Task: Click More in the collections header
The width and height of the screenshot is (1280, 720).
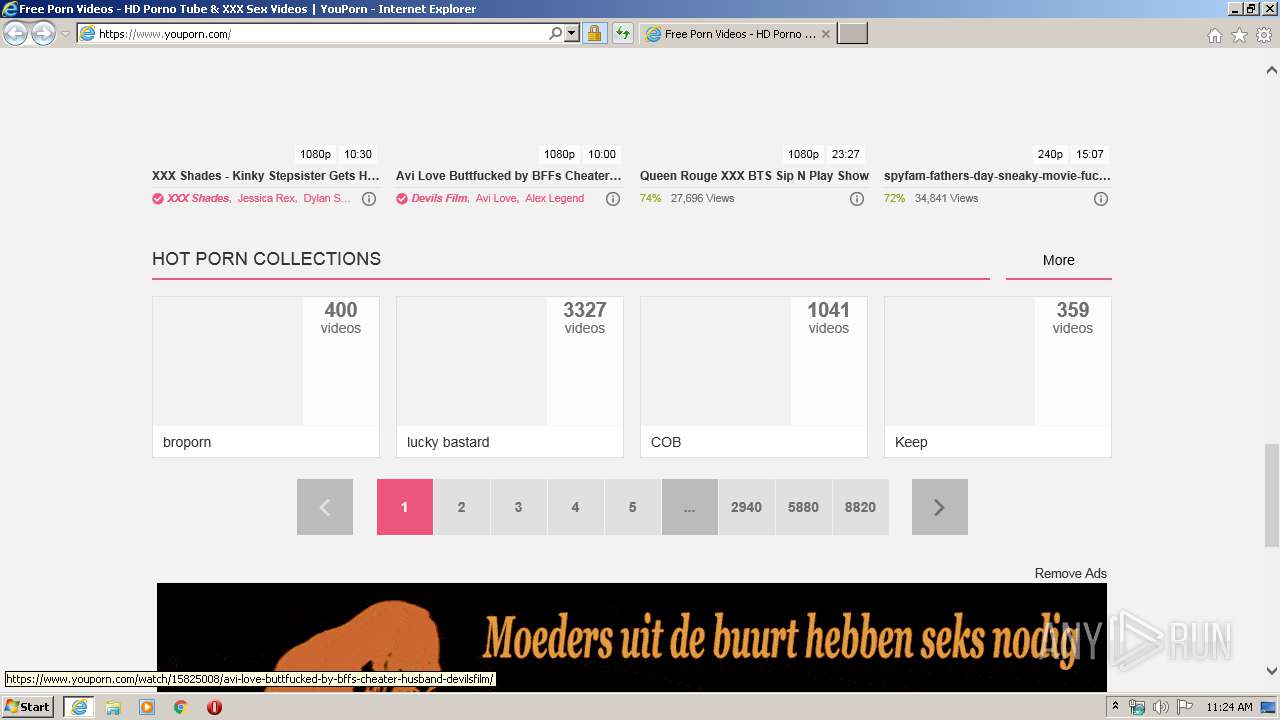Action: point(1058,260)
